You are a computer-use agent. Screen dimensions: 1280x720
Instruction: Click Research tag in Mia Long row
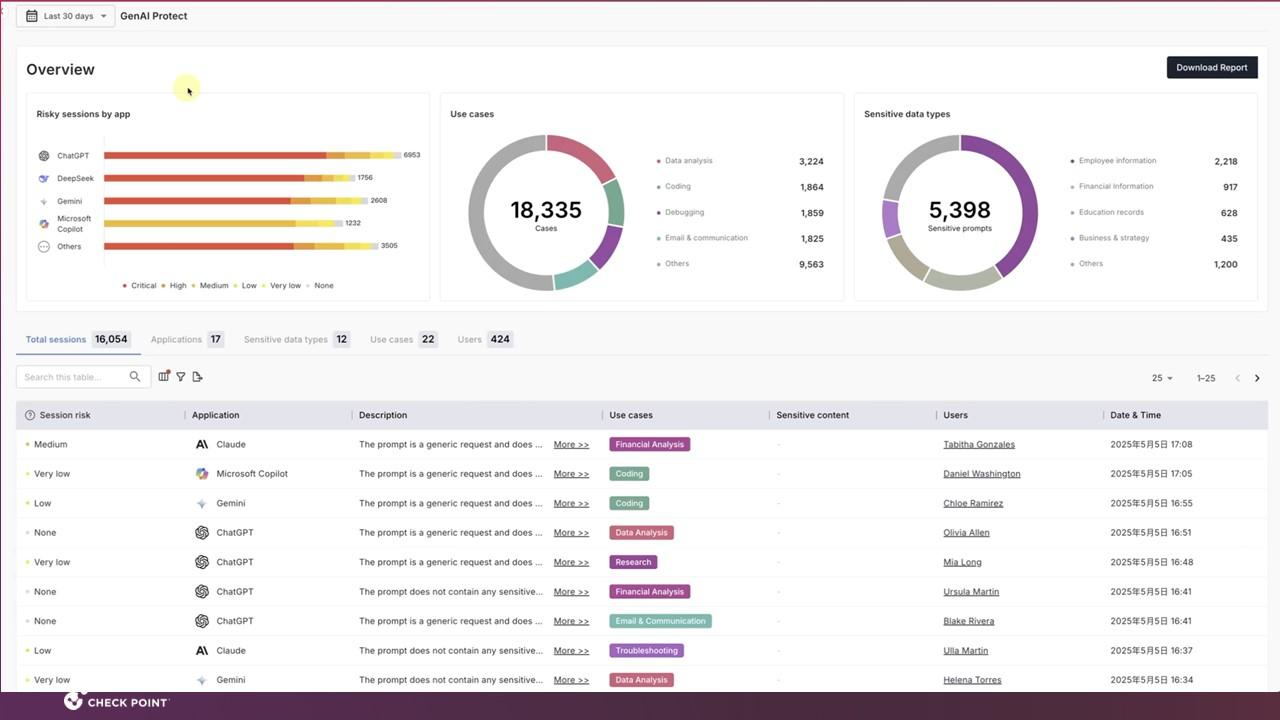coord(633,562)
